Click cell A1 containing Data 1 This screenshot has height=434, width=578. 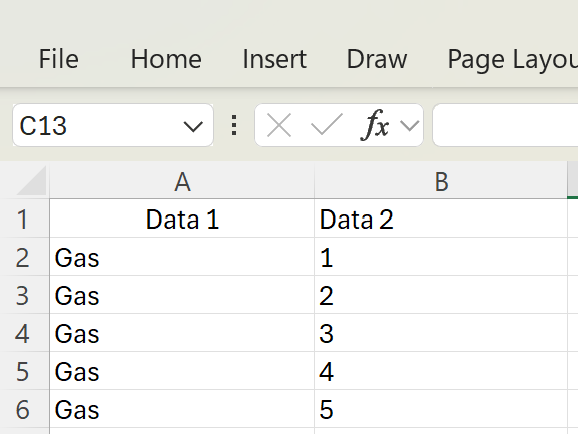182,219
